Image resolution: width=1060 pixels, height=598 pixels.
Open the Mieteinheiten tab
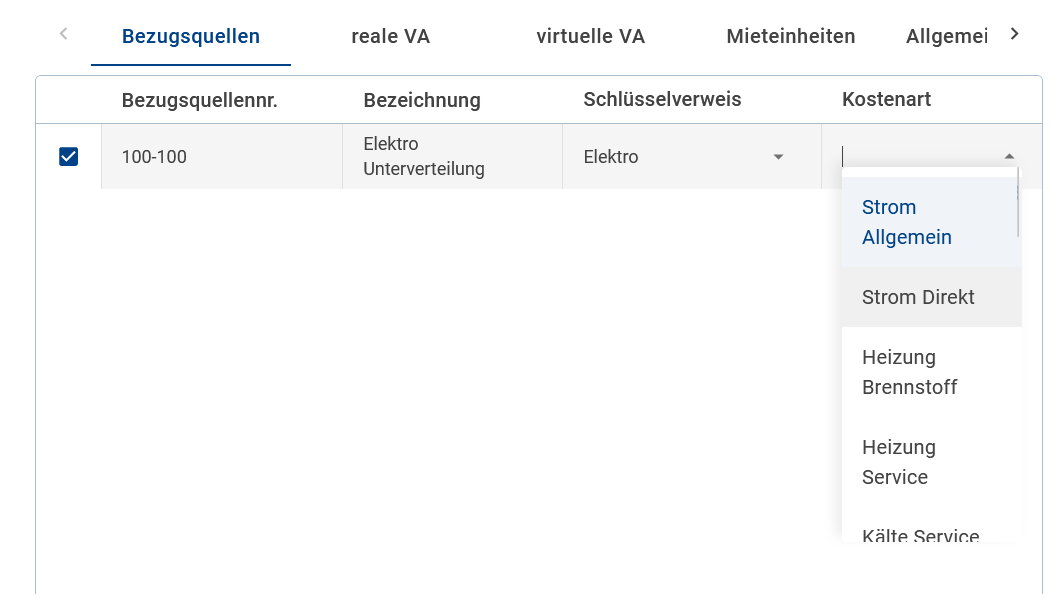[x=790, y=37]
